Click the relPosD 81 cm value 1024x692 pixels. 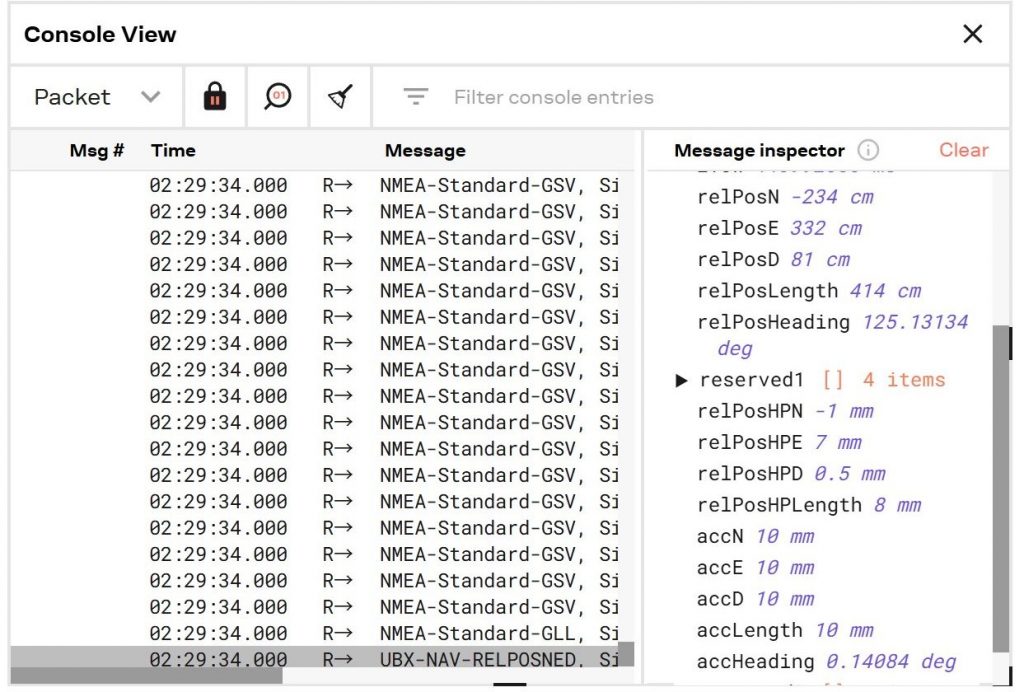[820, 259]
